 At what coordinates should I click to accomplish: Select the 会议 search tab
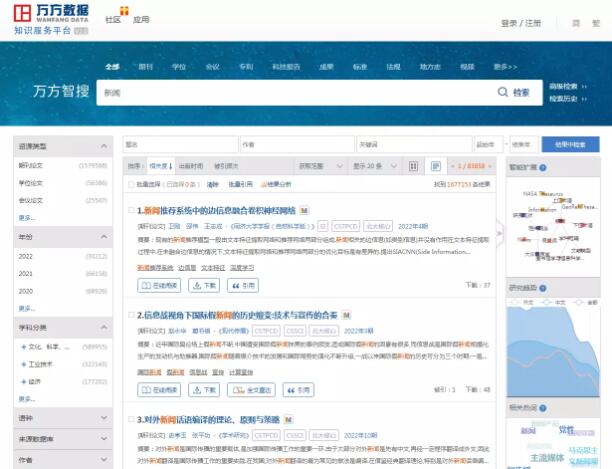point(212,67)
